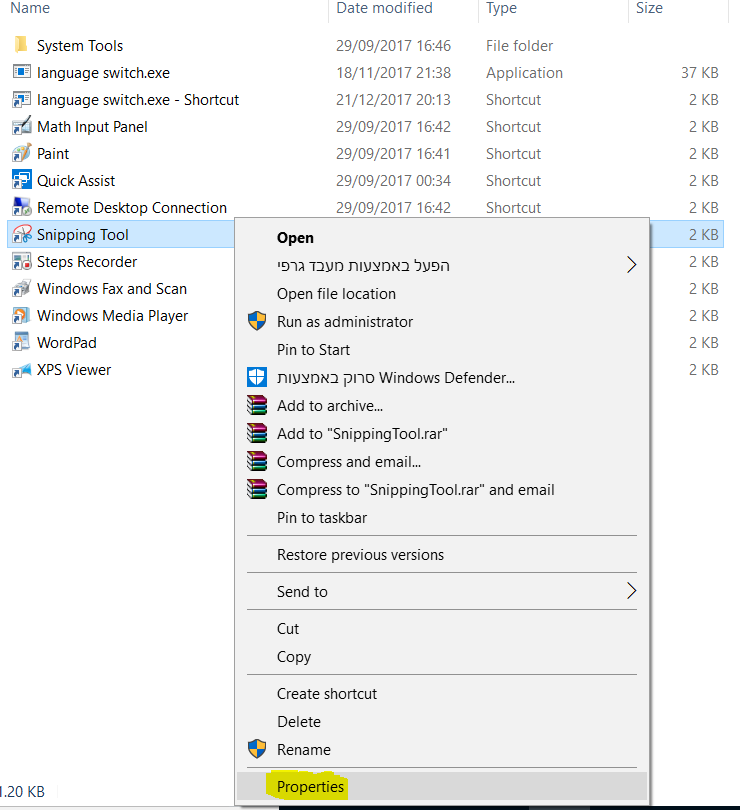
Task: Click the 37 KB size value
Action: tap(700, 72)
